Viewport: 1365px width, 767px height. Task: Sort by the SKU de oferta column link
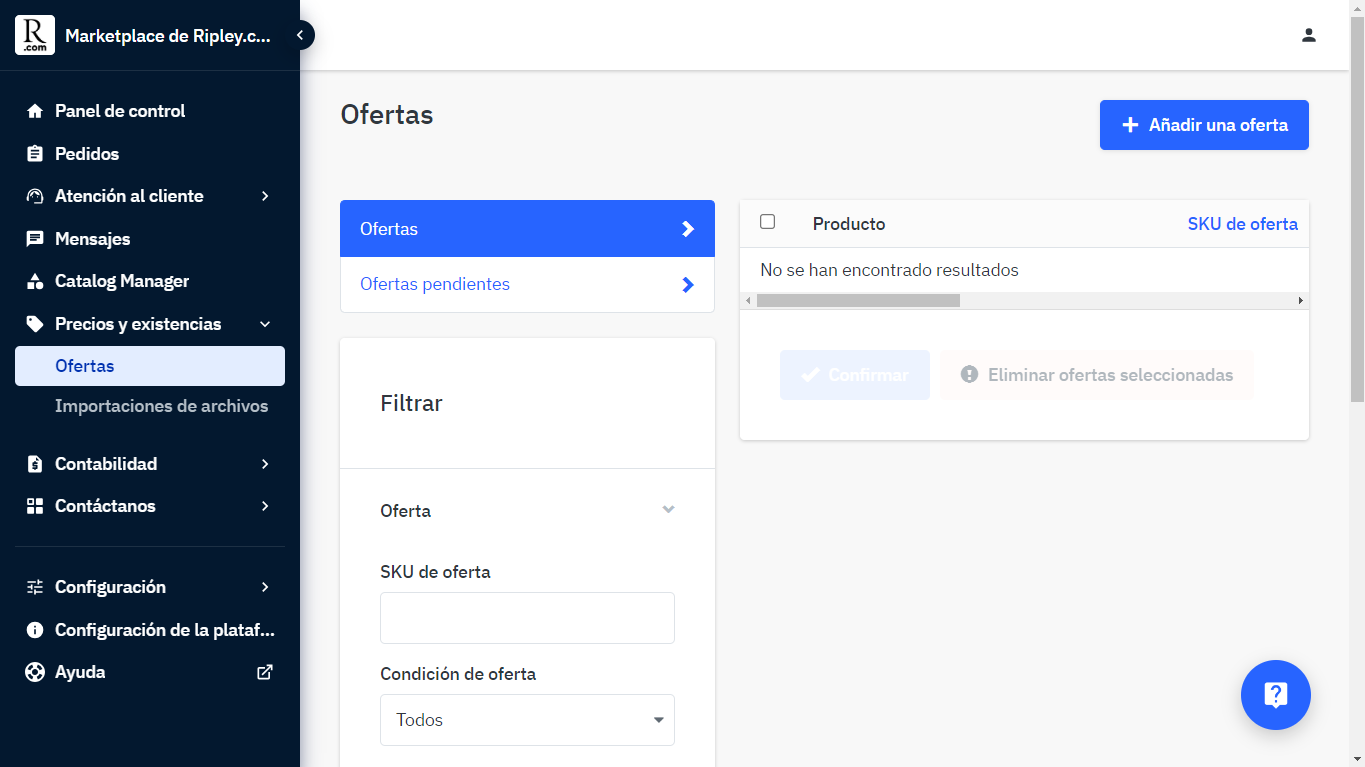click(1242, 223)
